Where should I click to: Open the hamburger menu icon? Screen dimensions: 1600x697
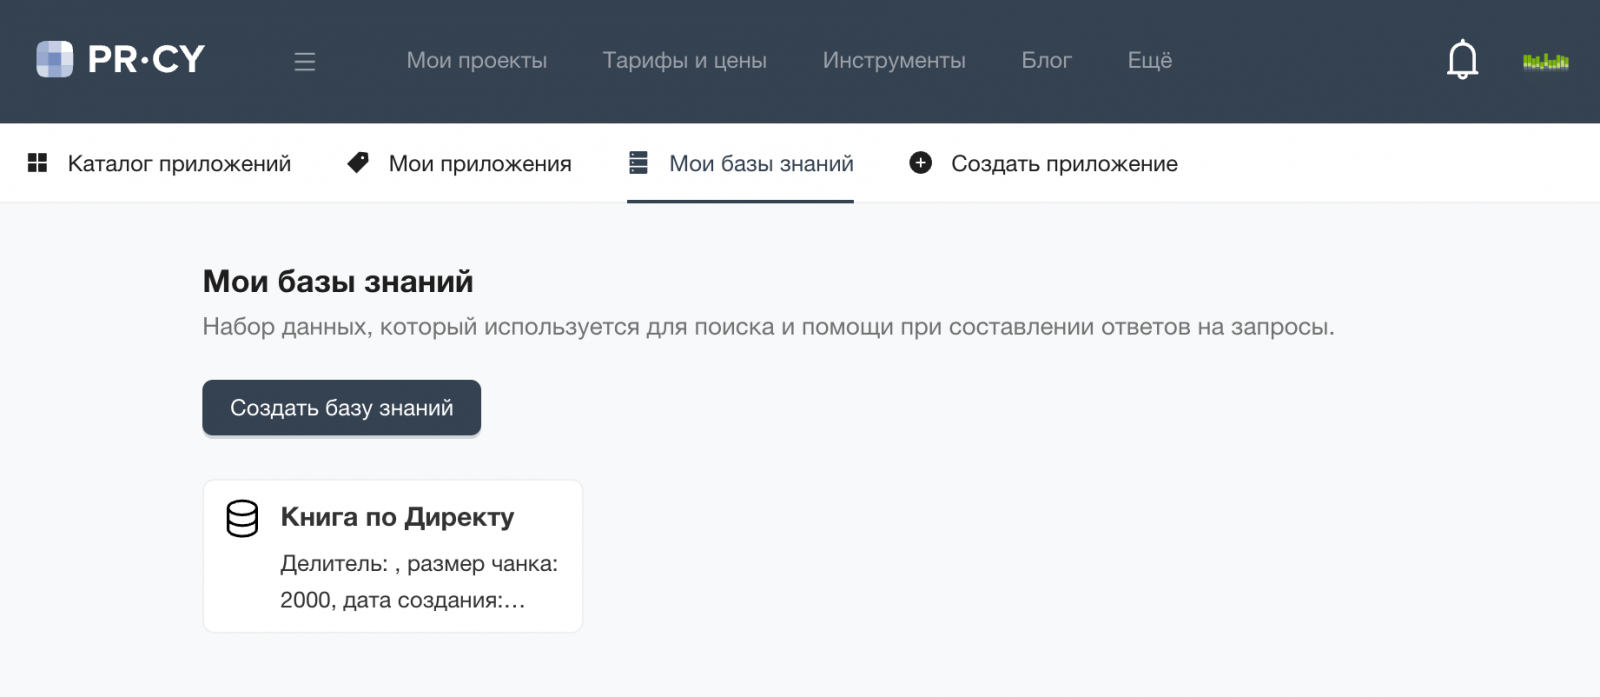(305, 61)
